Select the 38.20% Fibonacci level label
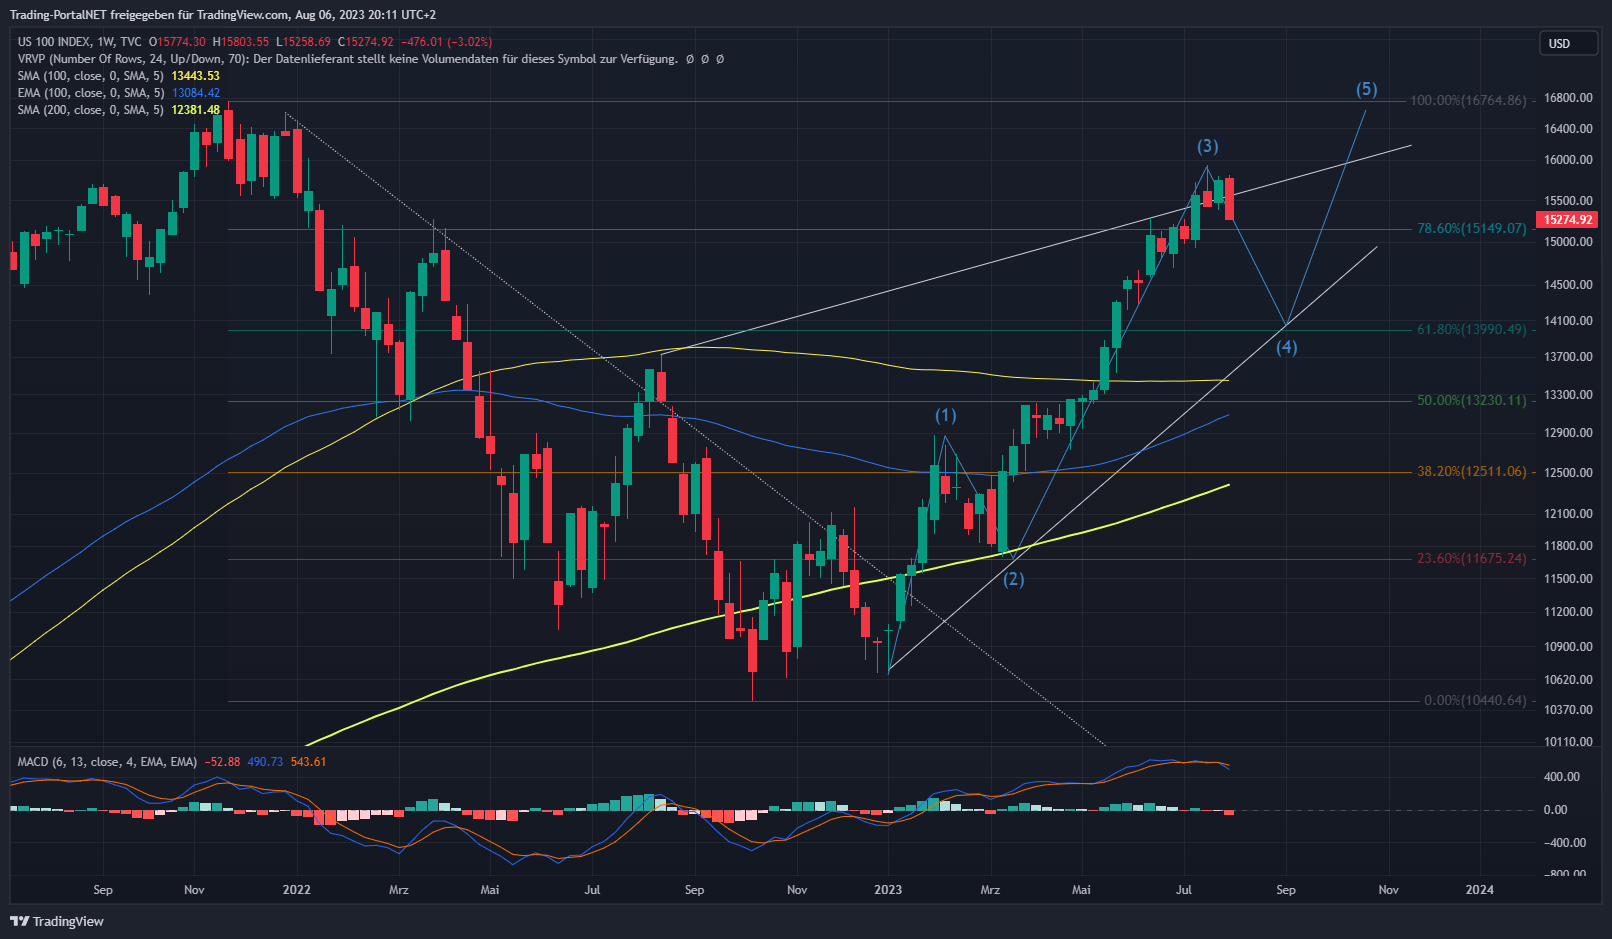Viewport: 1612px width, 939px height. click(1471, 471)
